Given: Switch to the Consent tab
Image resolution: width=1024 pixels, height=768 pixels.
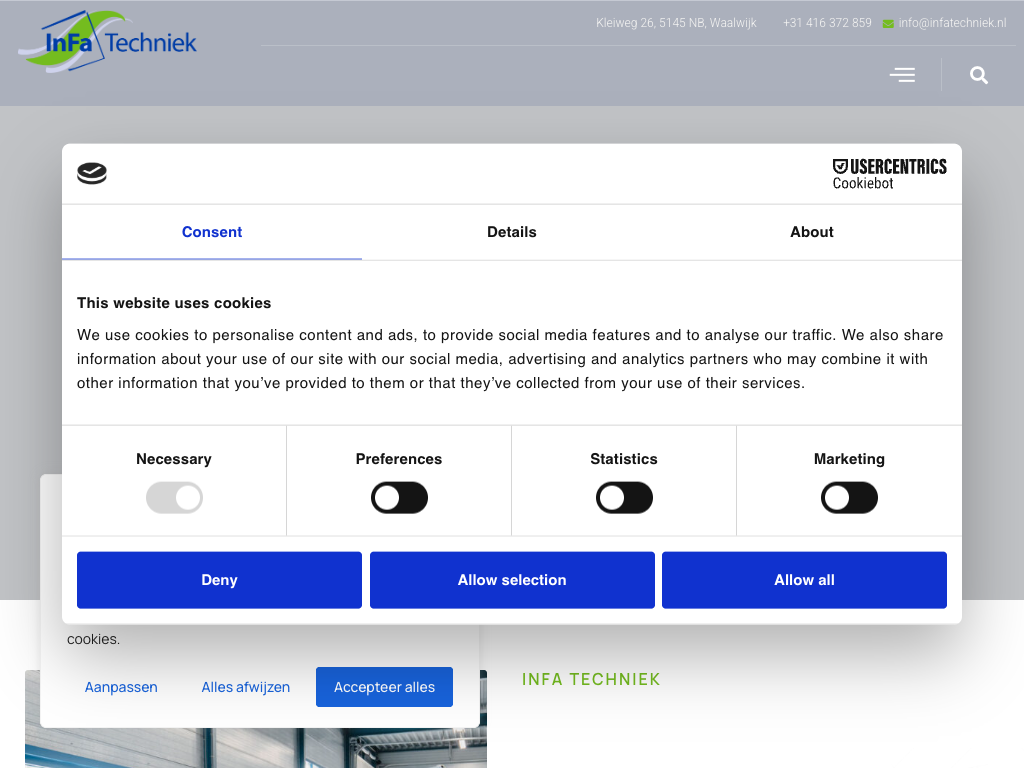Looking at the screenshot, I should pos(212,232).
